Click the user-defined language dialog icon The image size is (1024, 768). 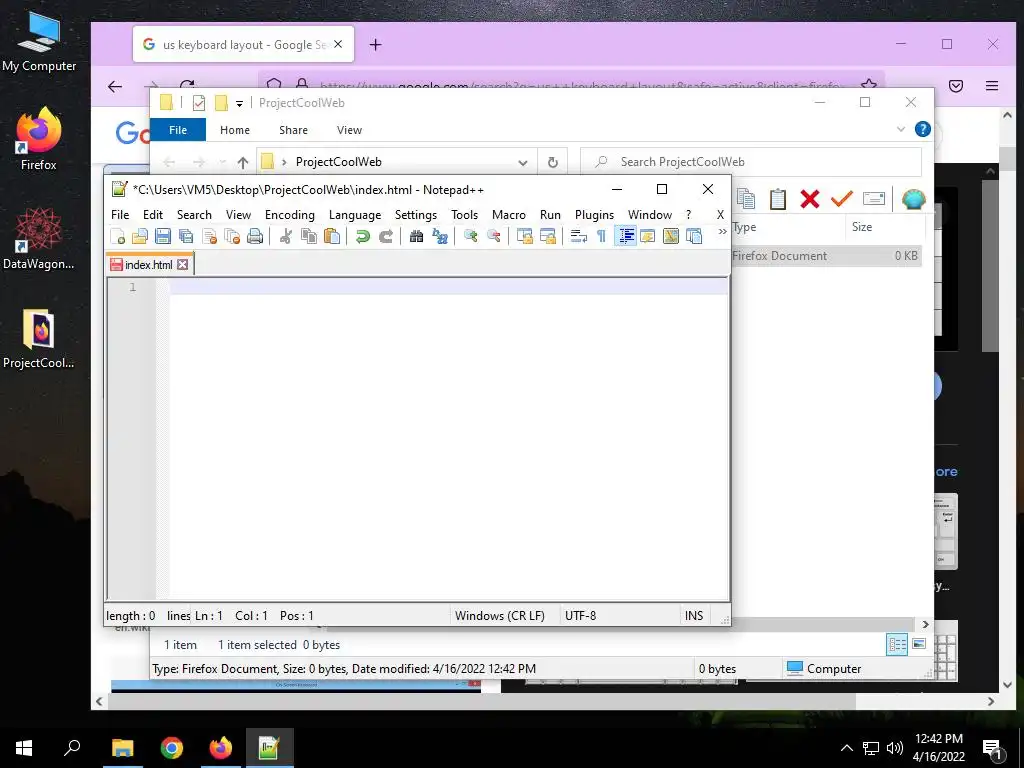[648, 236]
